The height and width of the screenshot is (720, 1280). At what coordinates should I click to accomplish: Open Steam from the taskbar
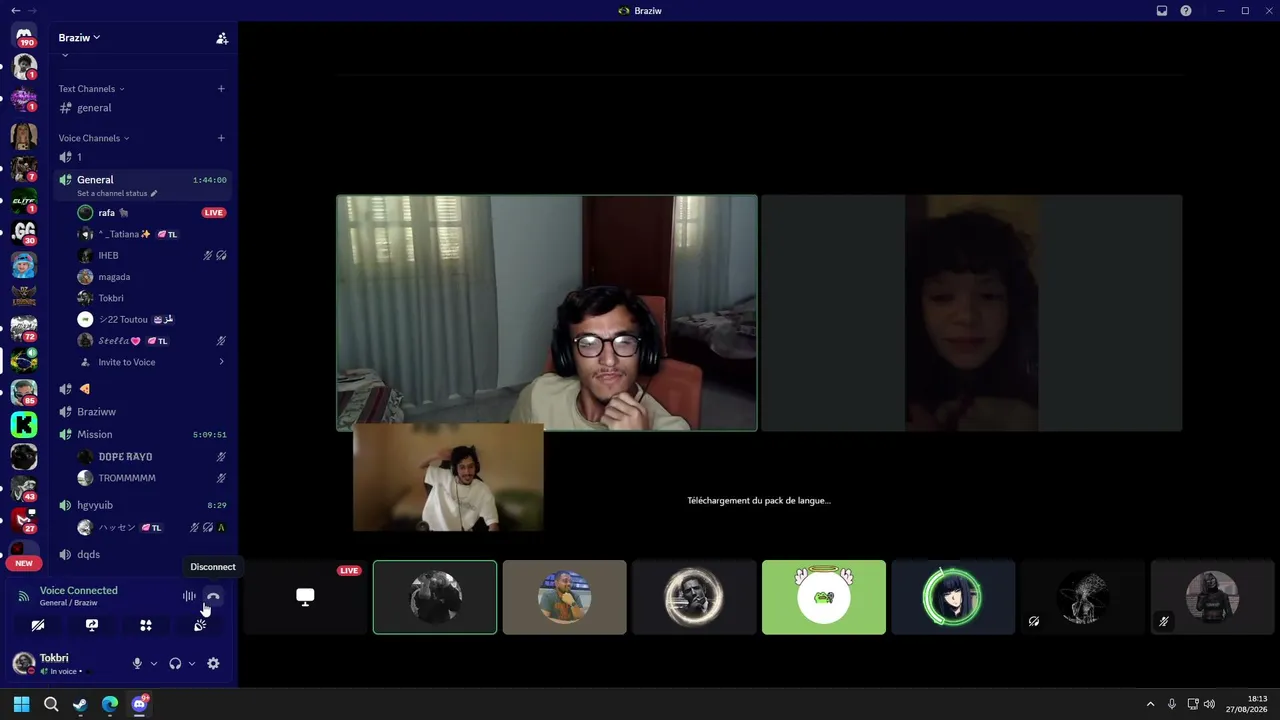[80, 704]
